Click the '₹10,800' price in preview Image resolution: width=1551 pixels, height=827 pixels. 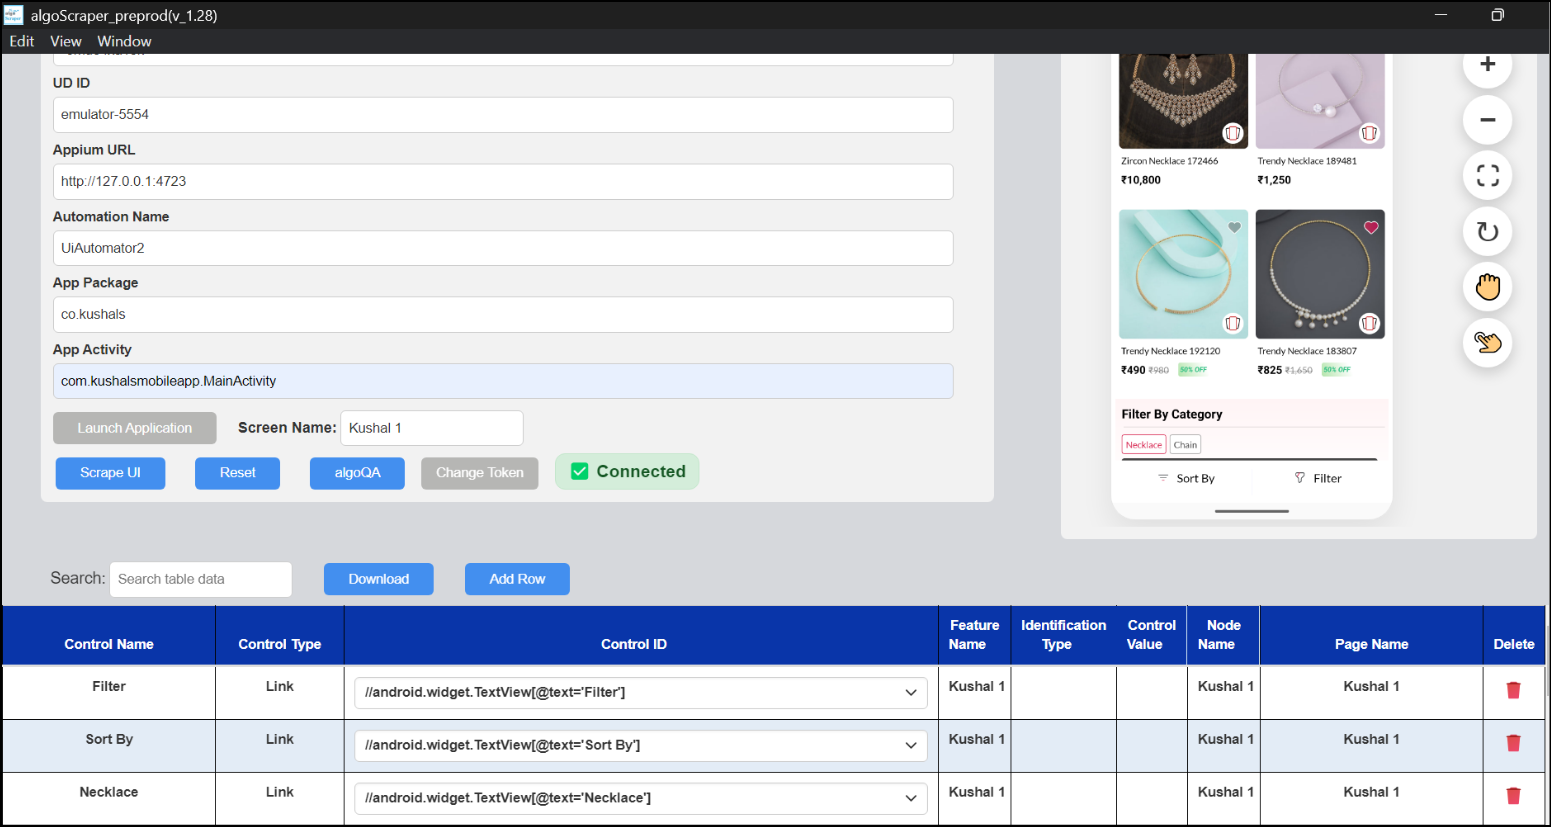point(1141,180)
